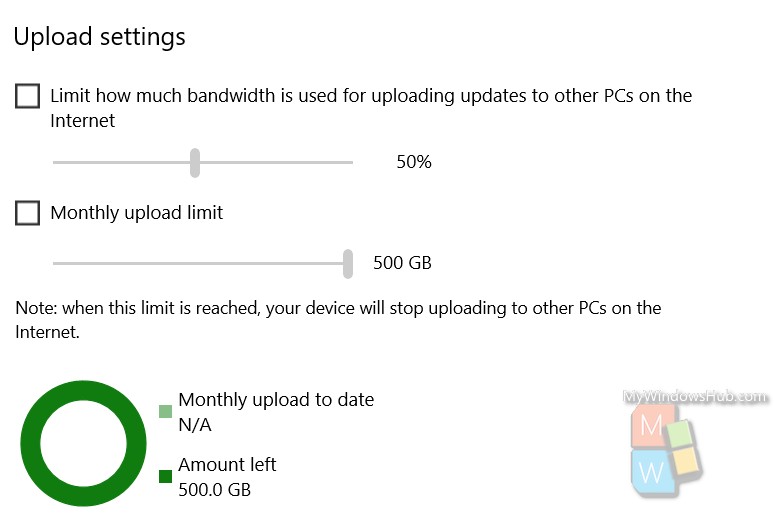This screenshot has width=775, height=530.
Task: Click the green usage donut chart
Action: click(83, 443)
